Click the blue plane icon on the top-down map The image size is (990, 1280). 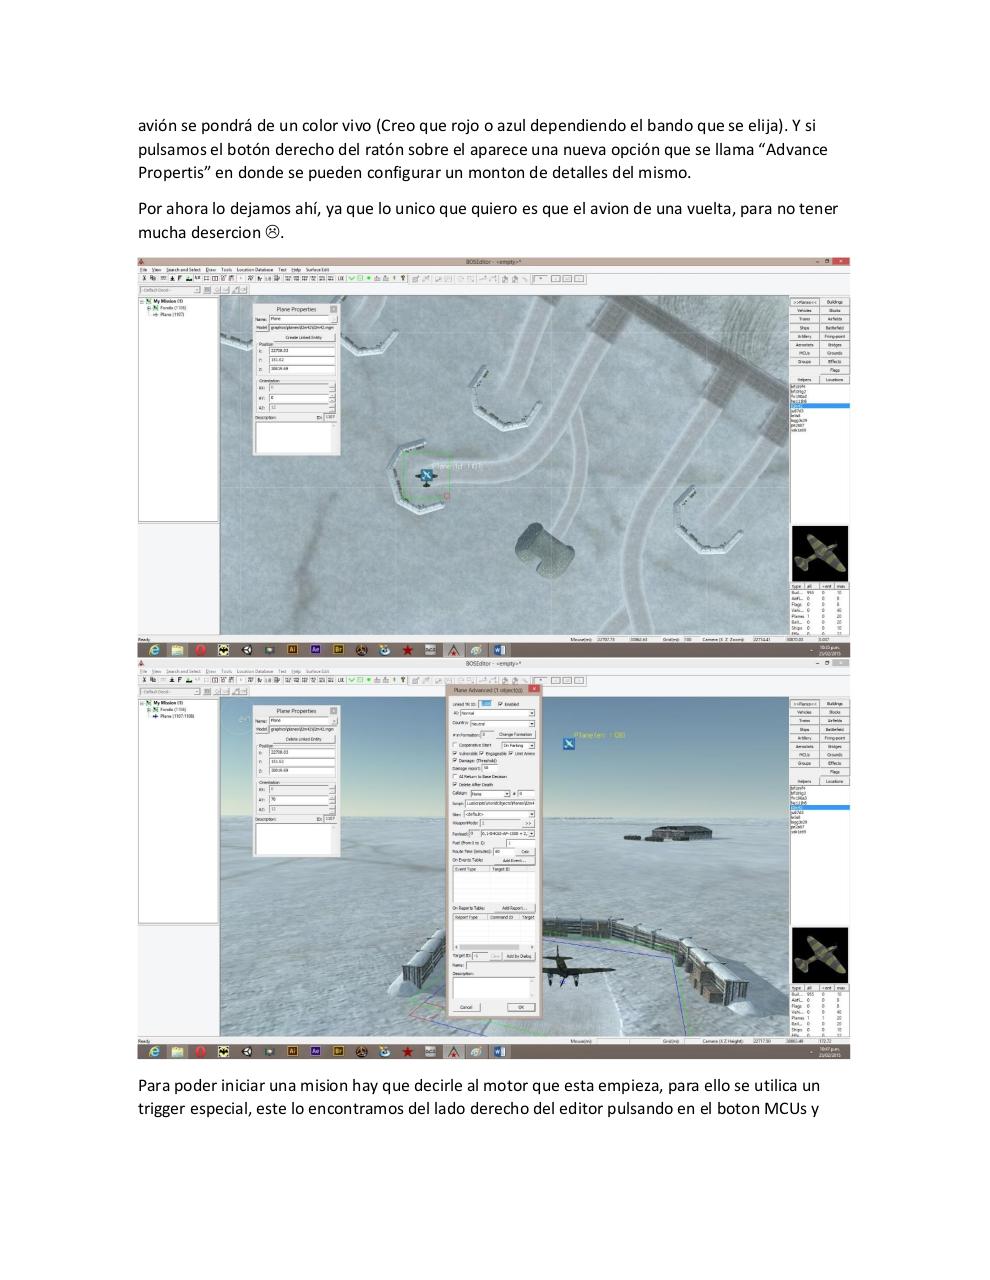click(426, 474)
